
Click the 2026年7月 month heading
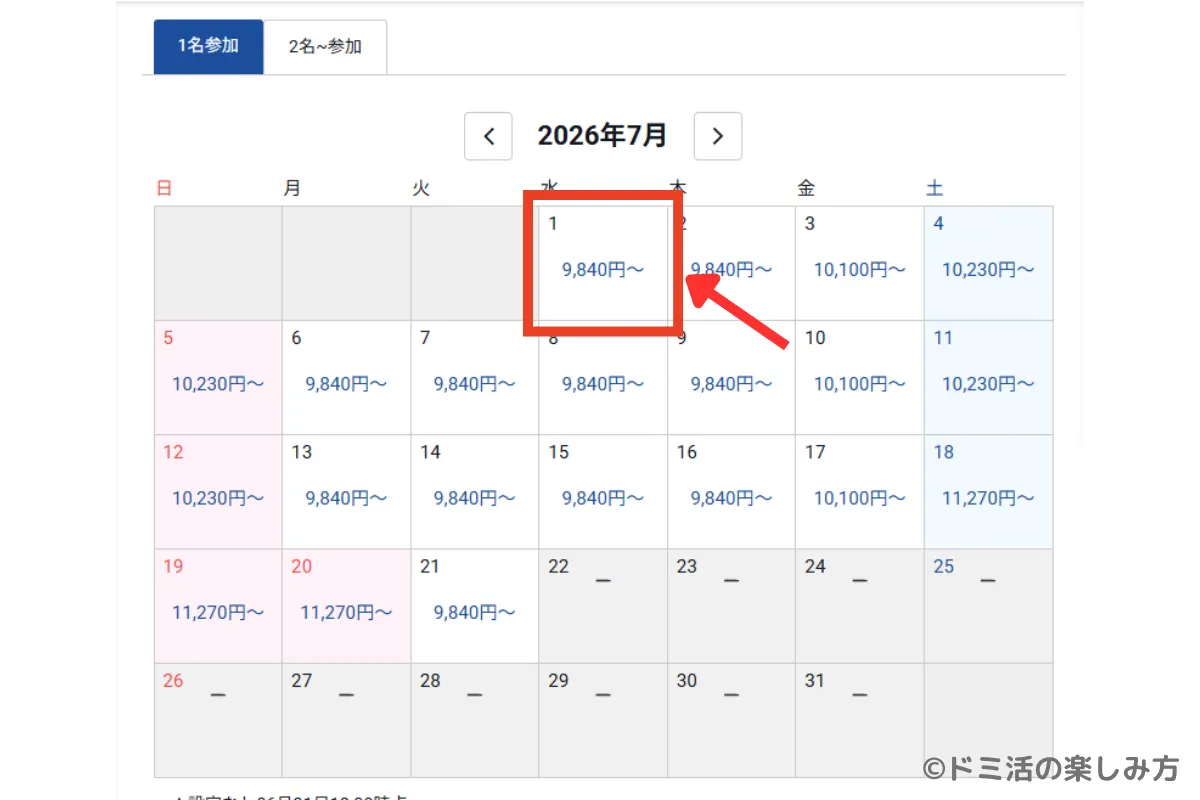point(602,136)
